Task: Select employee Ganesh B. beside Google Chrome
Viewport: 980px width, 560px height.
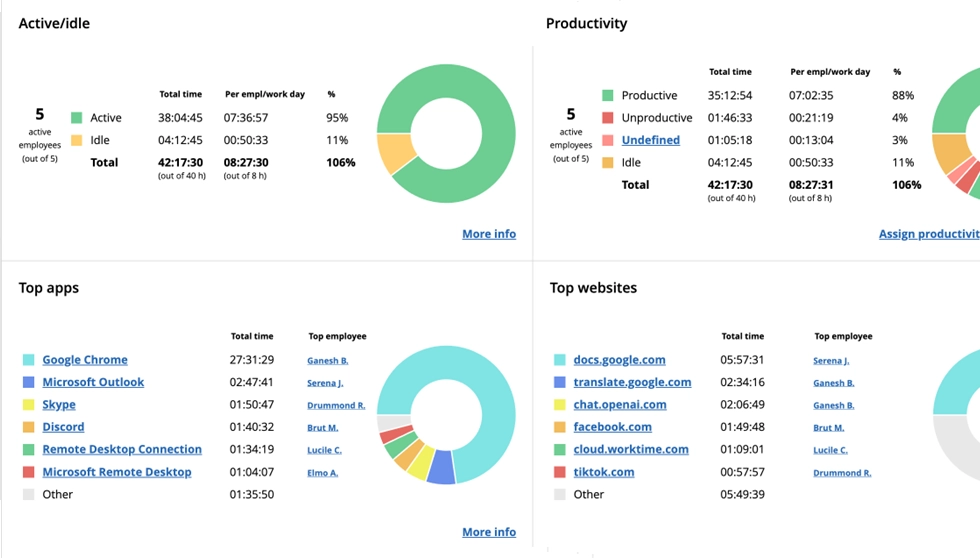Action: point(328,361)
